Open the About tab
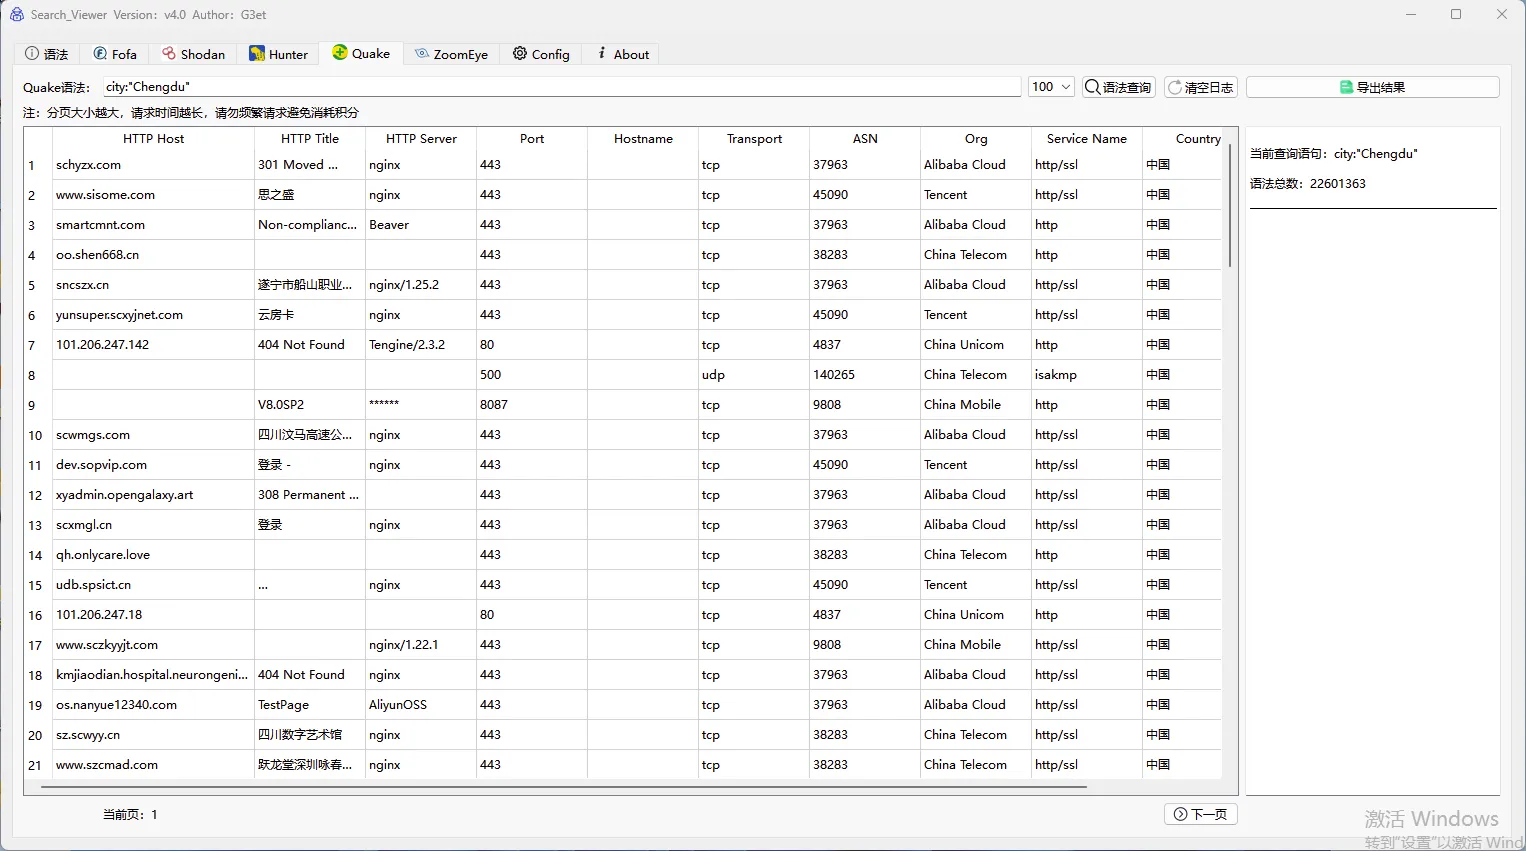 (623, 54)
